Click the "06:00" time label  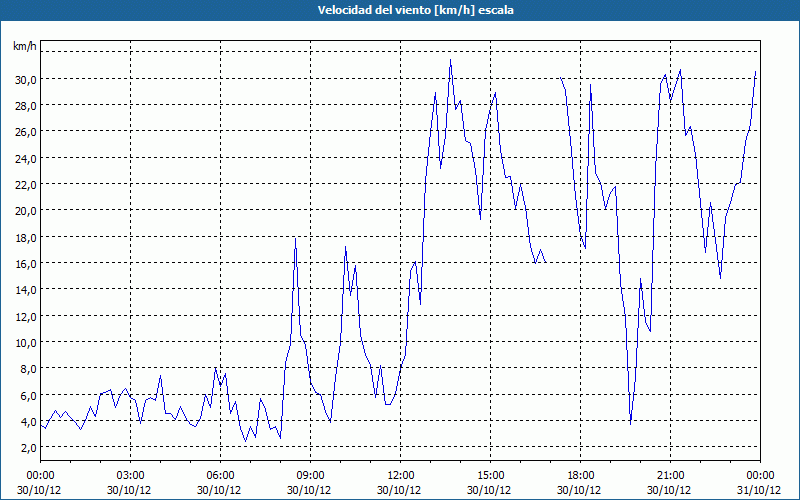click(x=221, y=475)
